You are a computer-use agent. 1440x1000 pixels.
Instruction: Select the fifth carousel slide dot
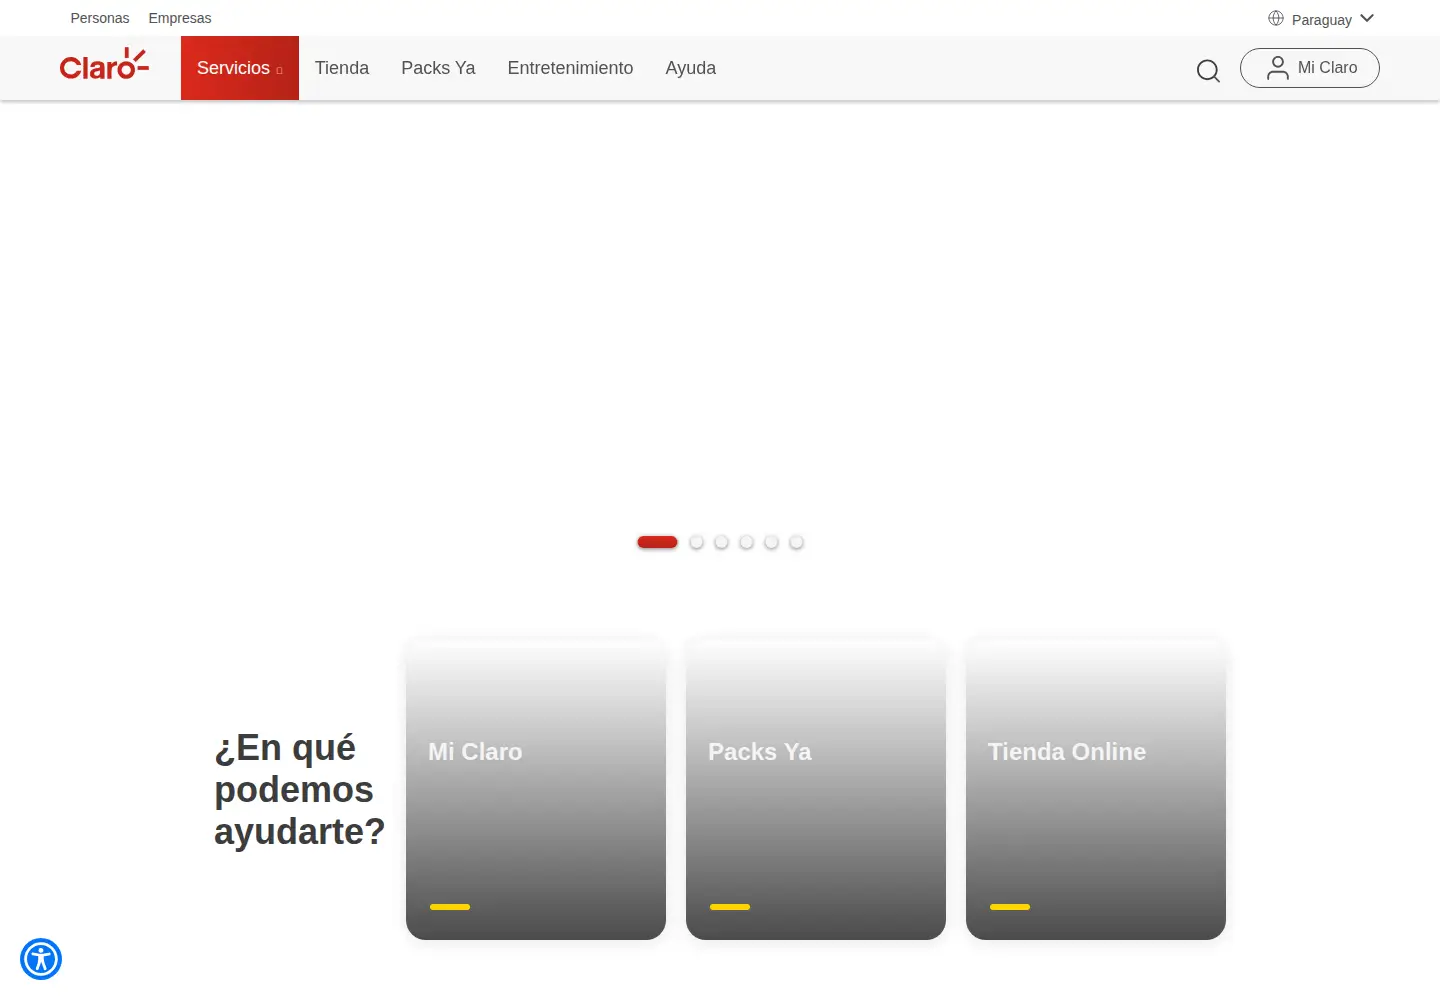(x=771, y=542)
